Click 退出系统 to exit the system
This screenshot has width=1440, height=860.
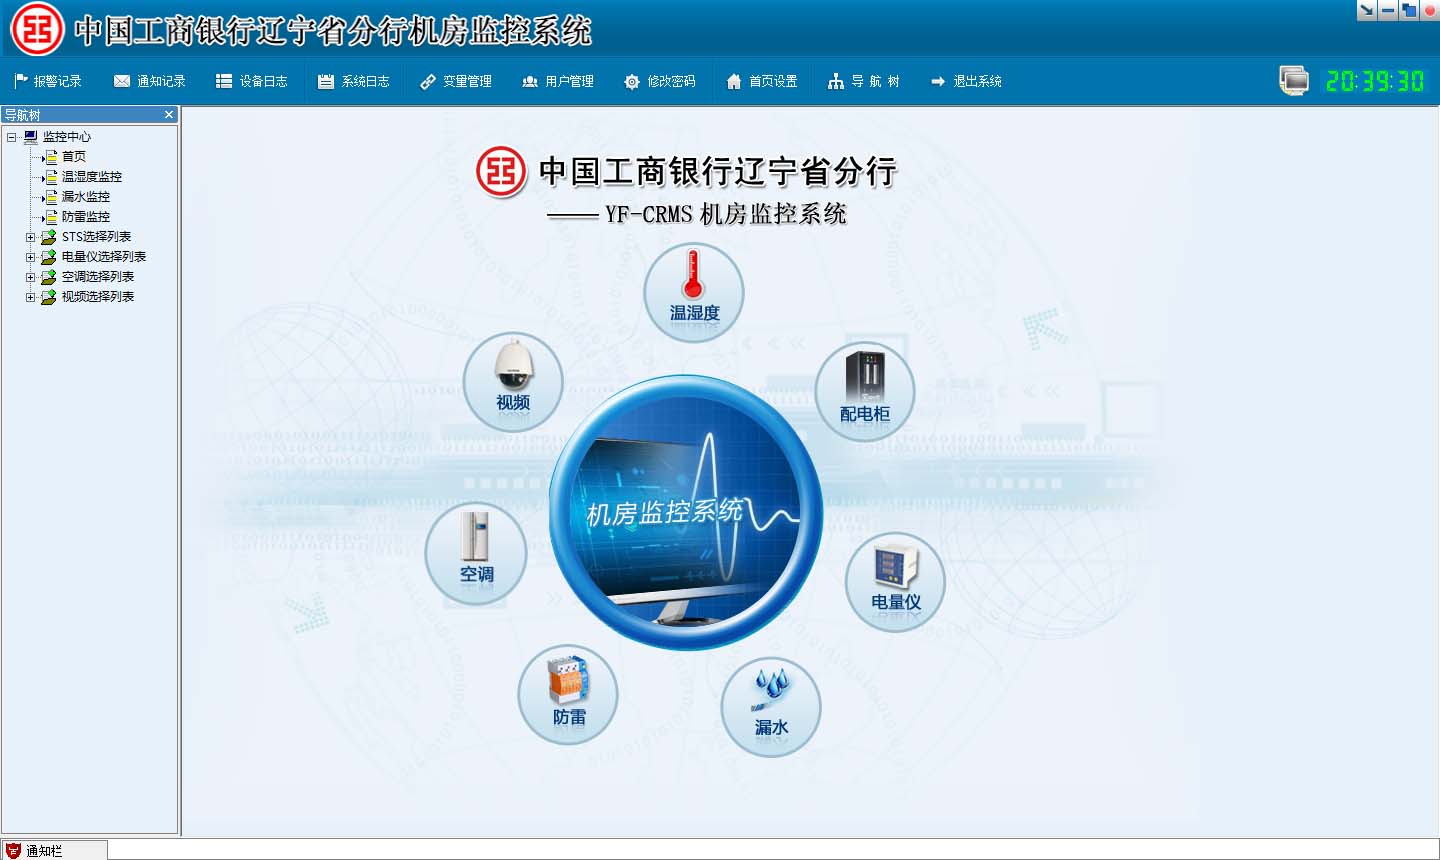(966, 81)
